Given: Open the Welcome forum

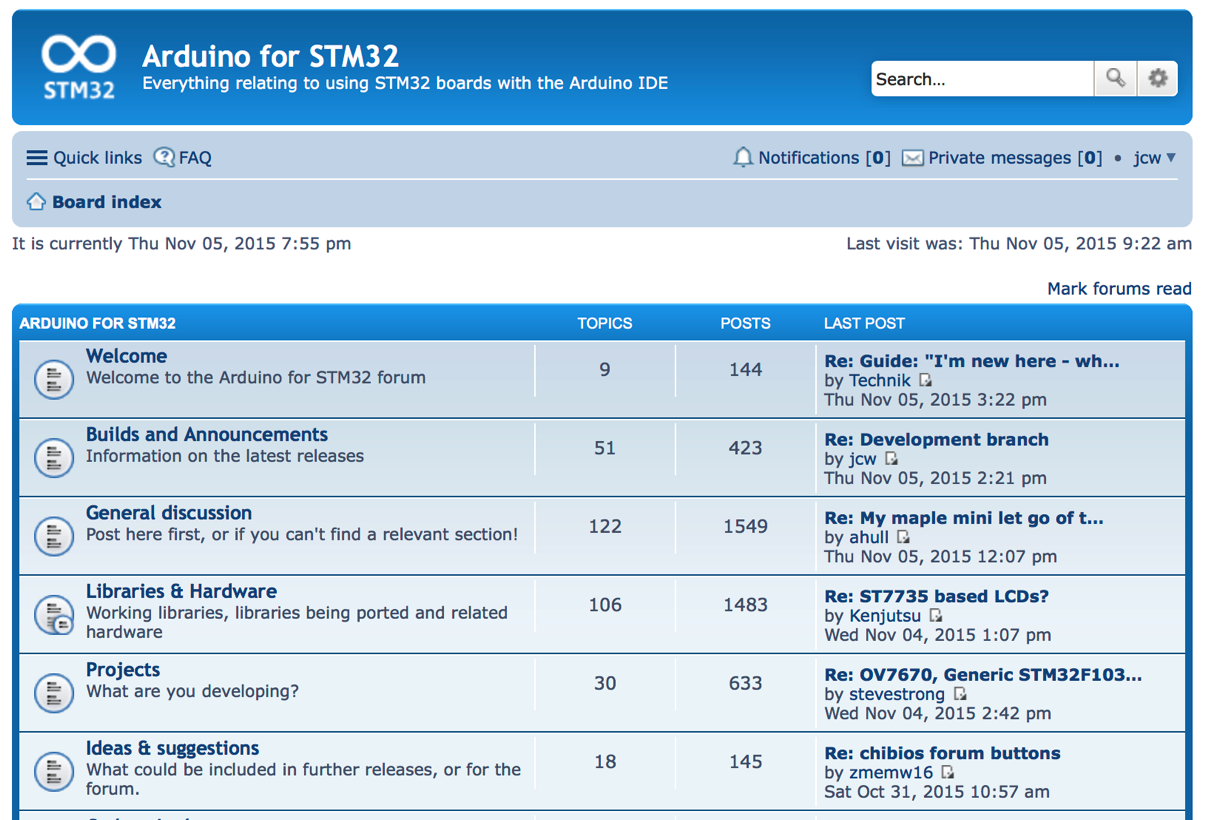Looking at the screenshot, I should tap(126, 356).
